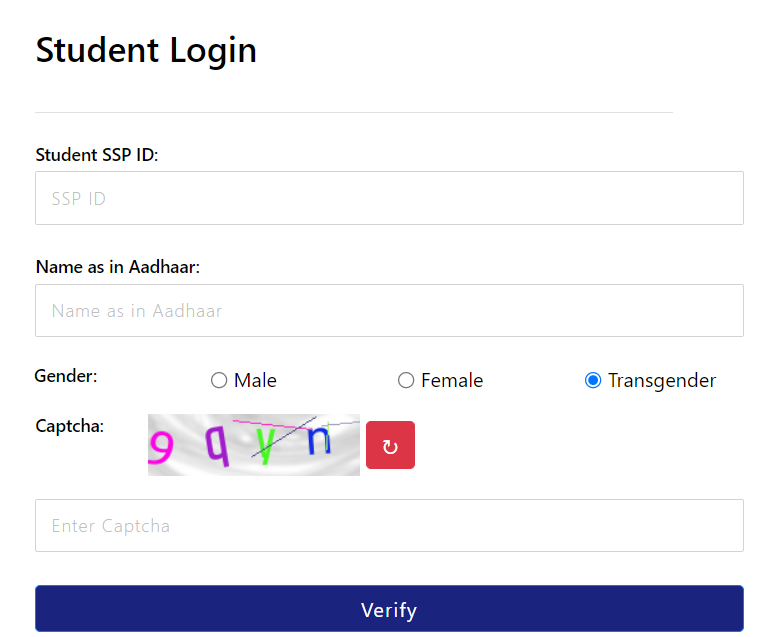The image size is (763, 637).
Task: Select the Male gender radio button
Action: (219, 380)
